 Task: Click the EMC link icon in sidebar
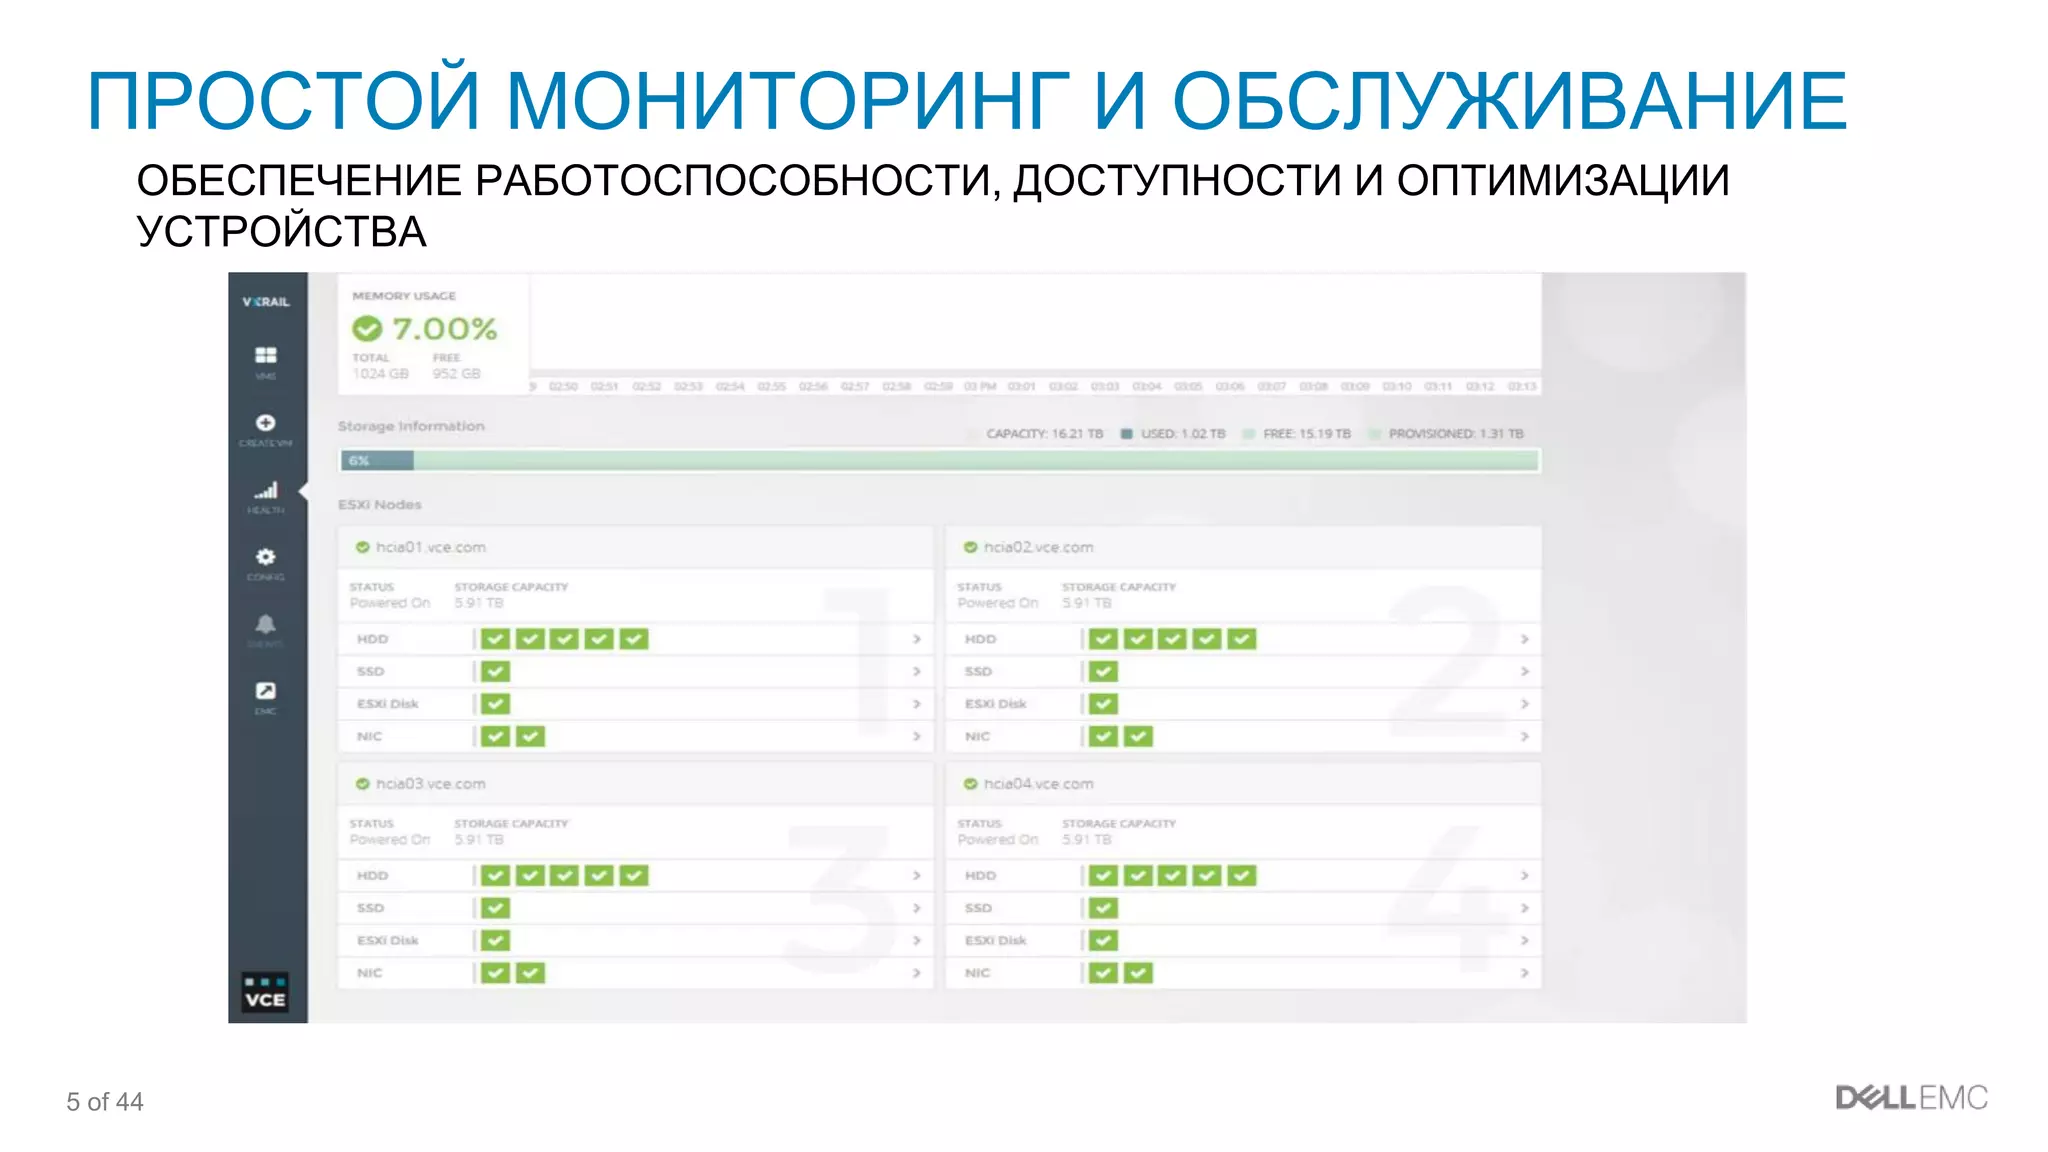pyautogui.click(x=265, y=691)
